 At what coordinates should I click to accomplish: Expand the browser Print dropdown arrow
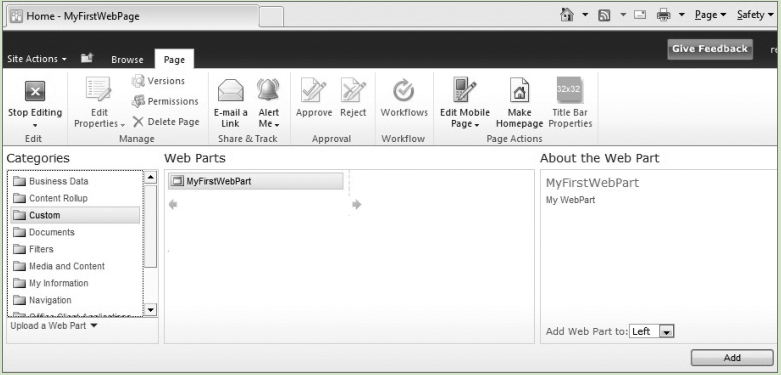(x=682, y=15)
